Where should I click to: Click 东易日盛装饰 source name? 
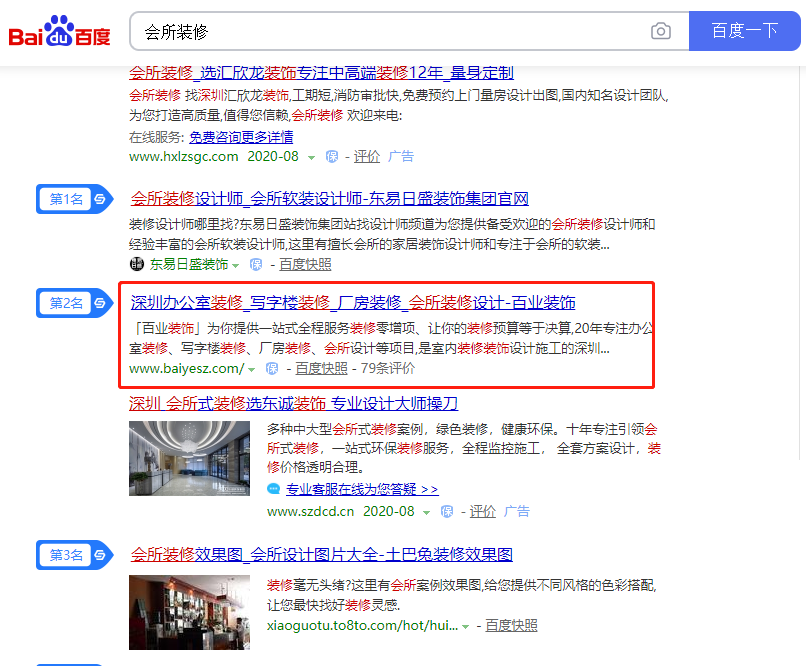click(x=189, y=264)
